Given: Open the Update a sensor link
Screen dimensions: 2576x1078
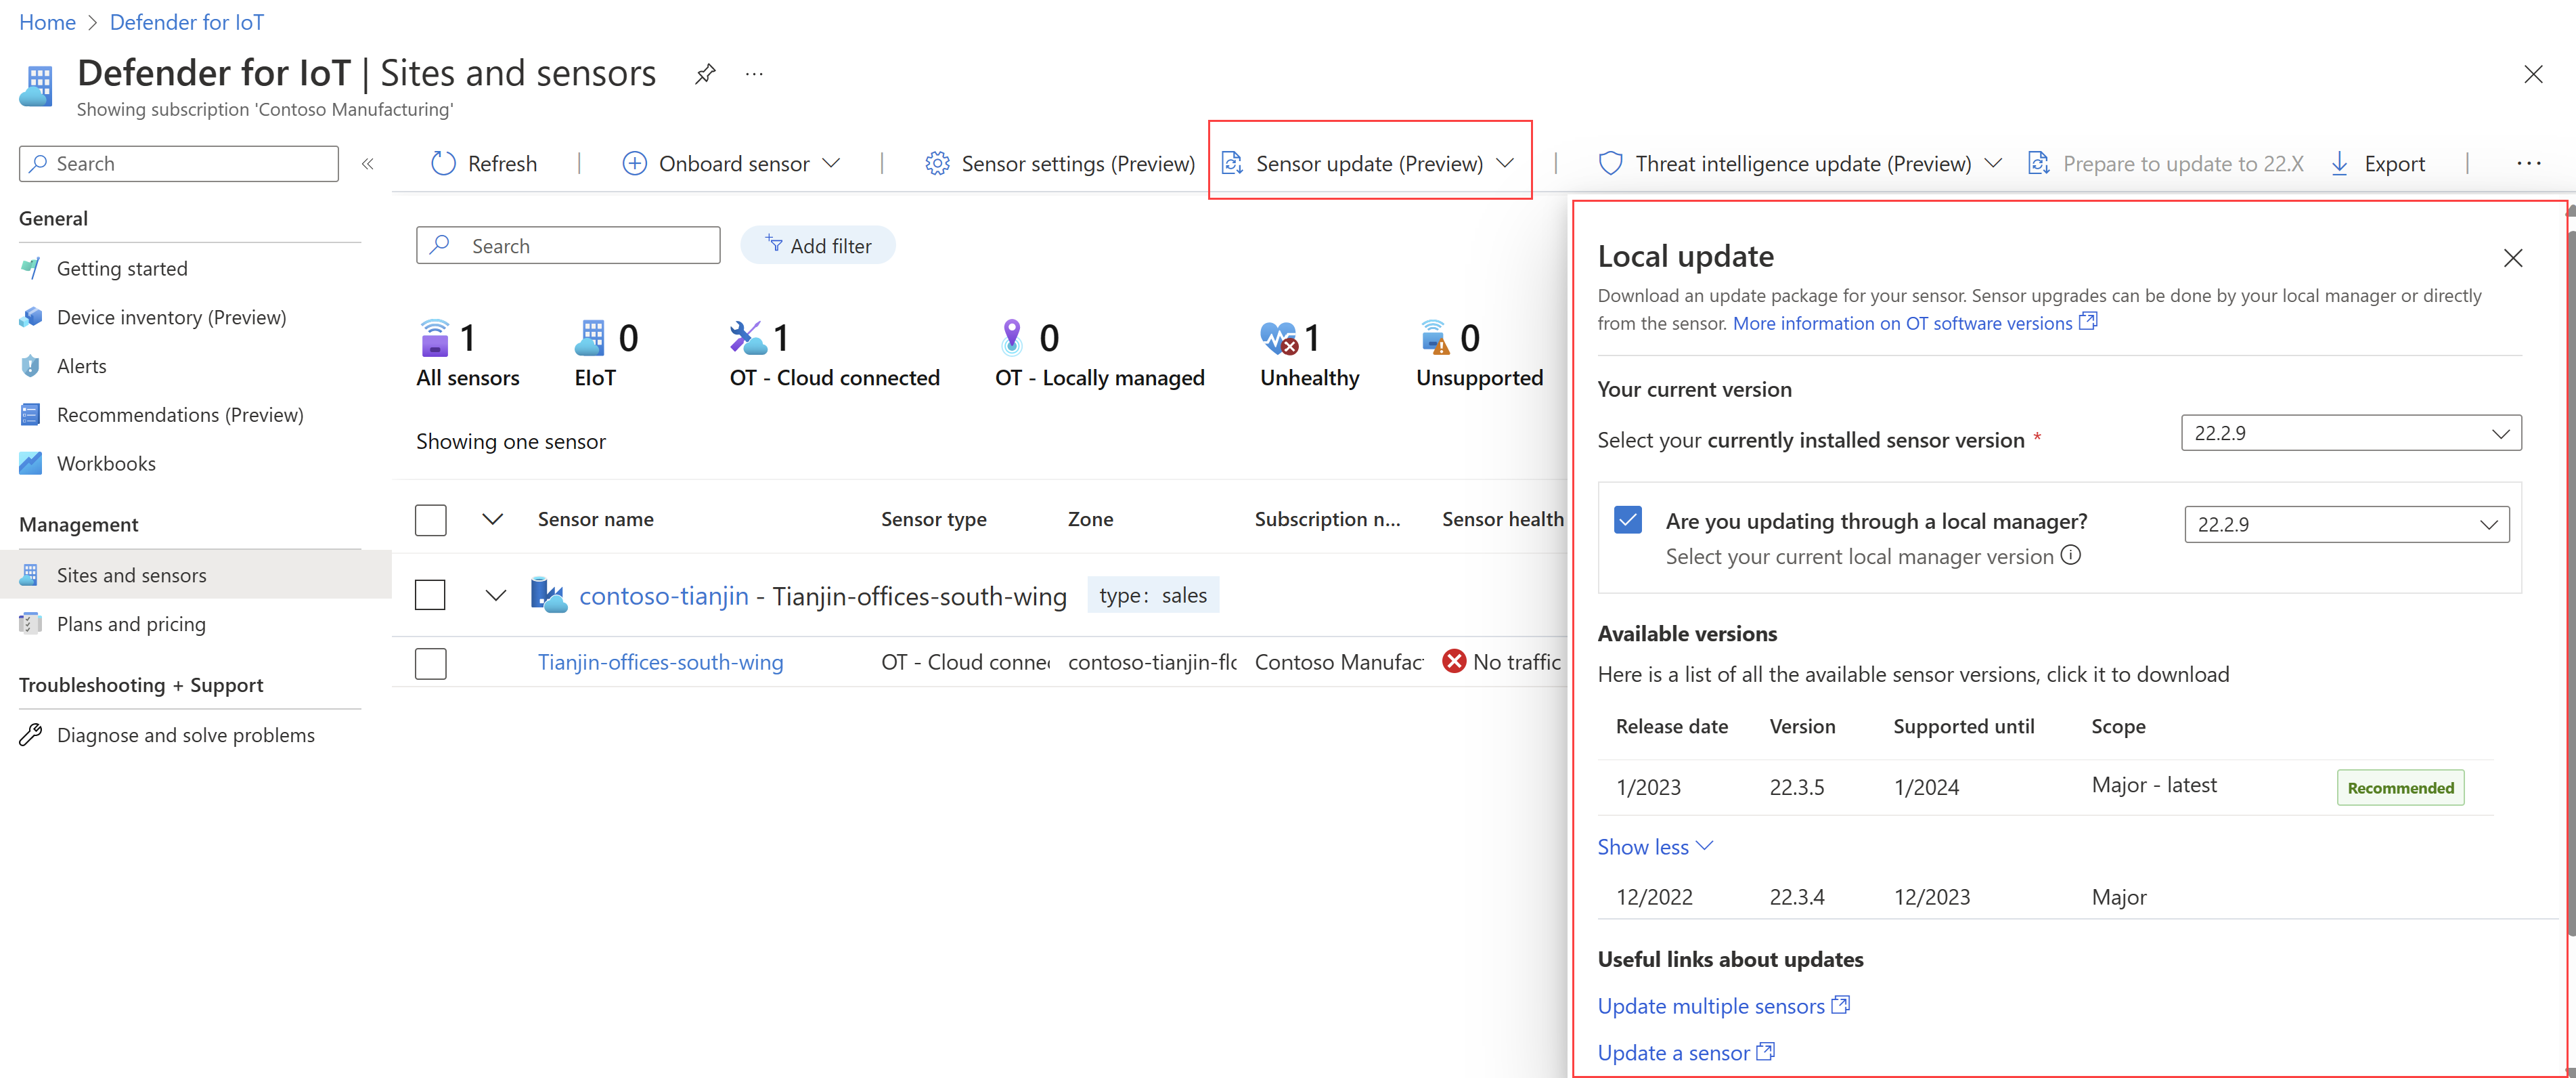Looking at the screenshot, I should 1685,1053.
